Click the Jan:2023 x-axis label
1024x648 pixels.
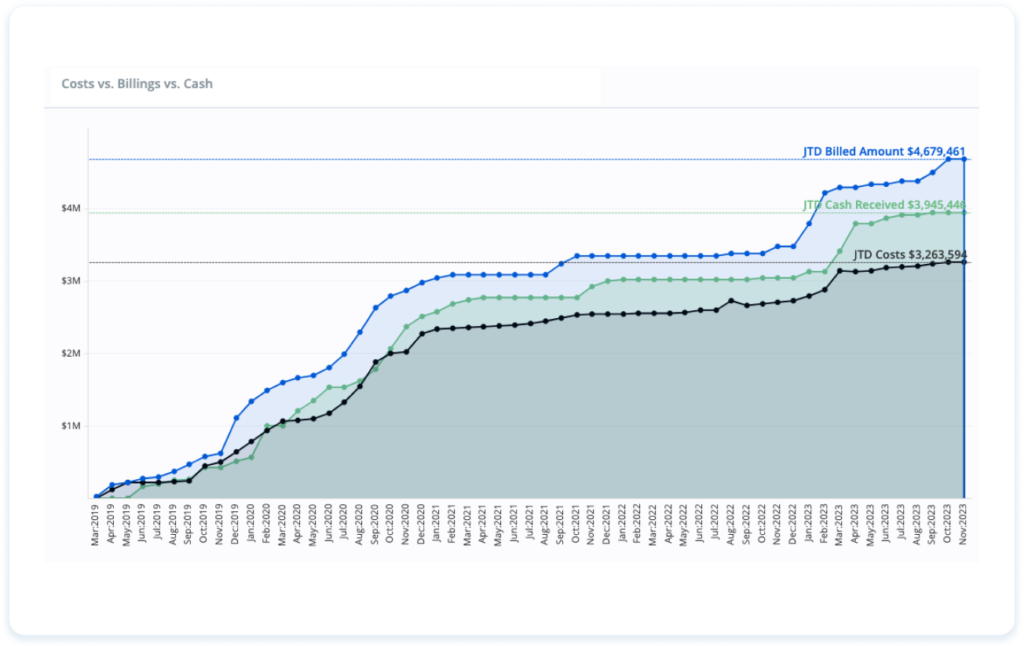(x=808, y=525)
